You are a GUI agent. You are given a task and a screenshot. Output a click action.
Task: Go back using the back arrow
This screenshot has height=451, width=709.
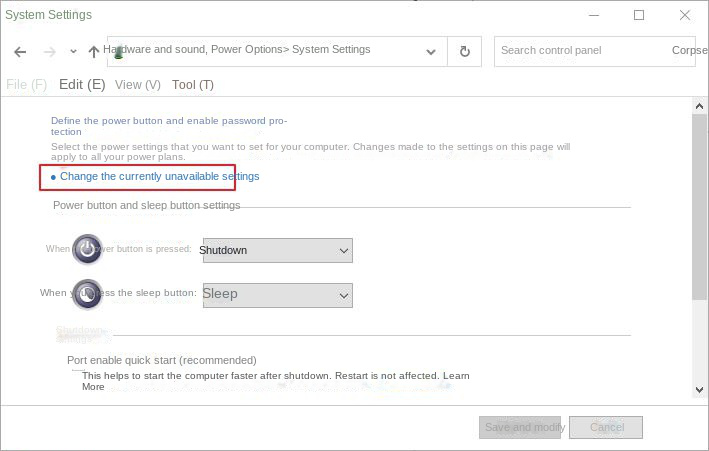coord(21,52)
